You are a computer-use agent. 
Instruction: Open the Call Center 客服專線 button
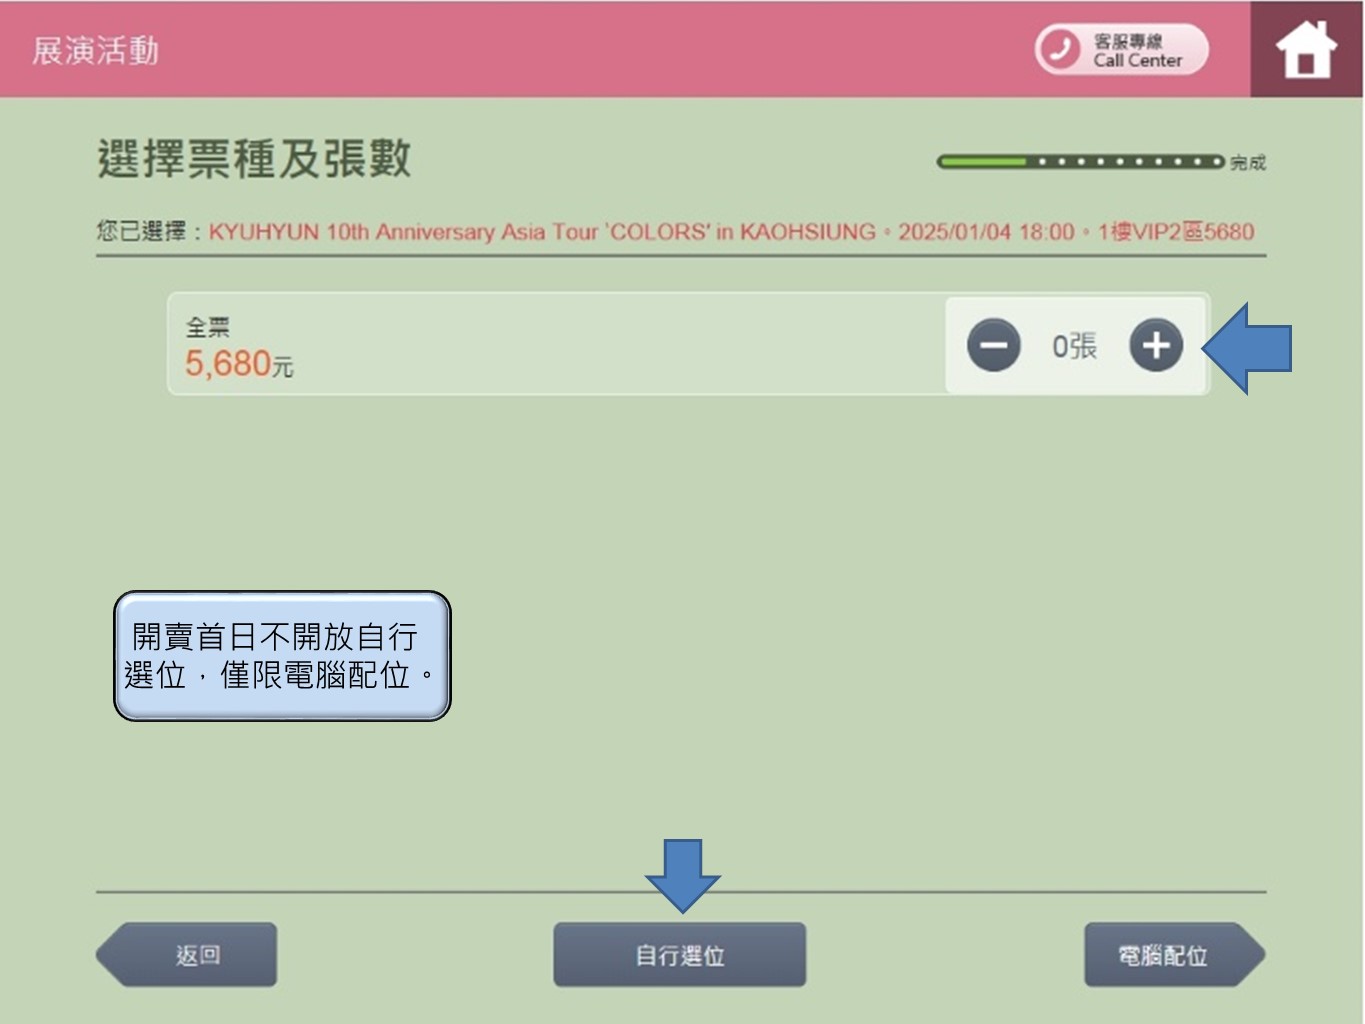(x=1121, y=50)
